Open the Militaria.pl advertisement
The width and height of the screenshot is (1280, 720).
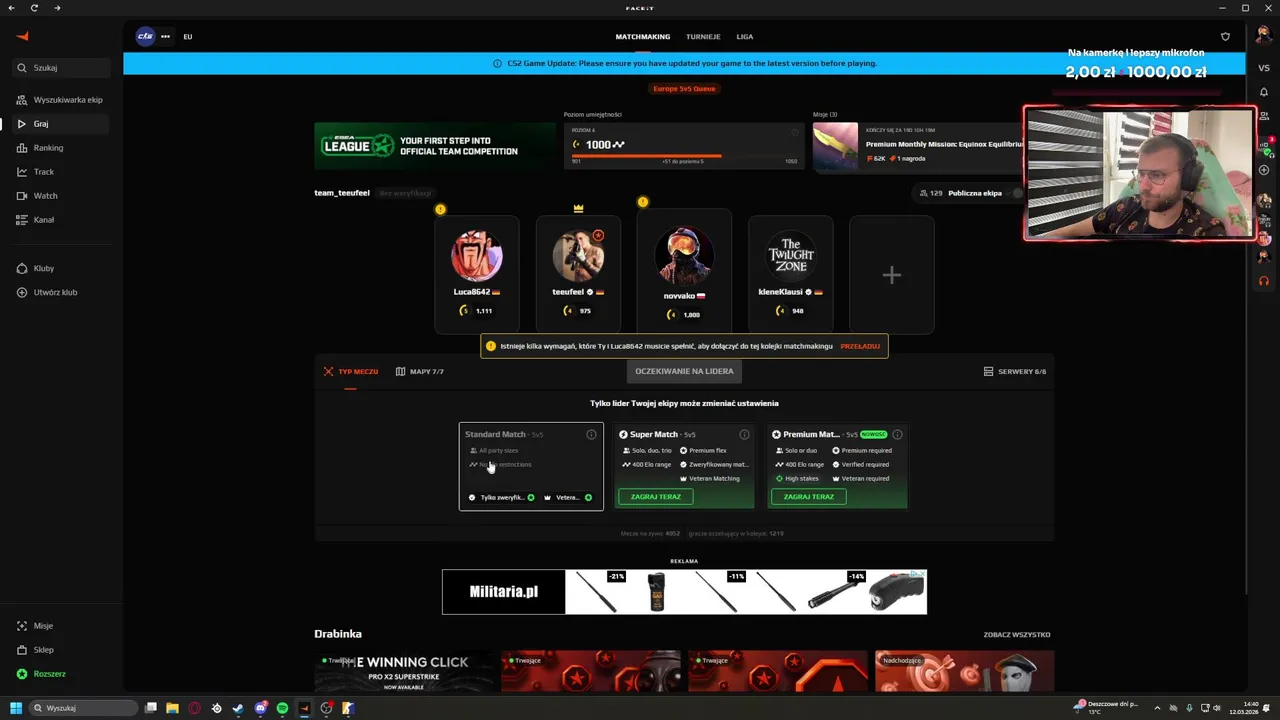click(684, 592)
